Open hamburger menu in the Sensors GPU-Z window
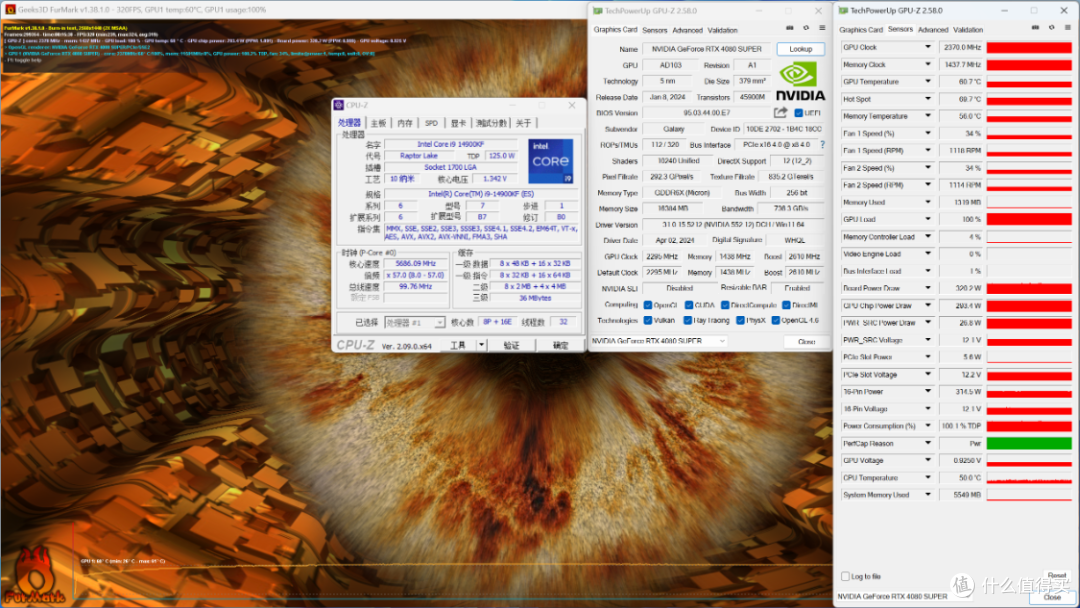 (x=1068, y=28)
